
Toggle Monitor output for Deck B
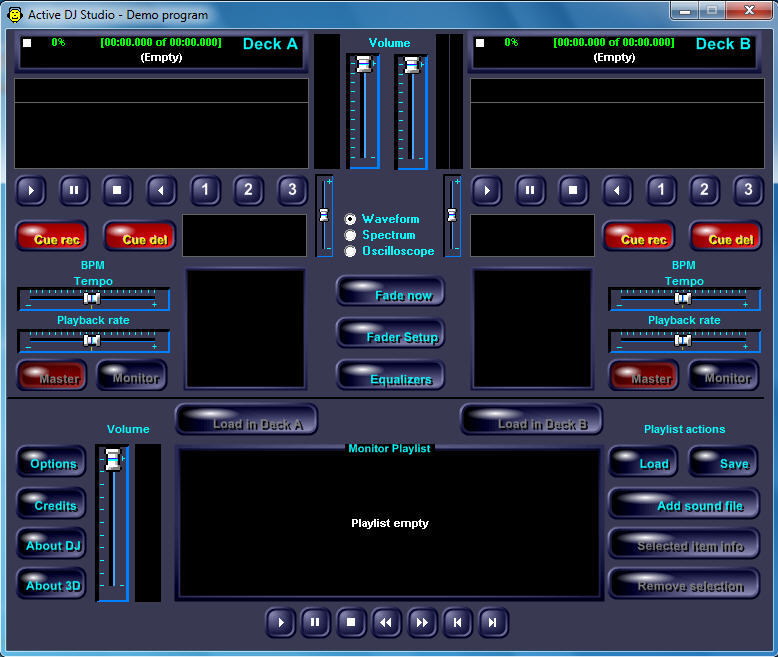tap(724, 375)
